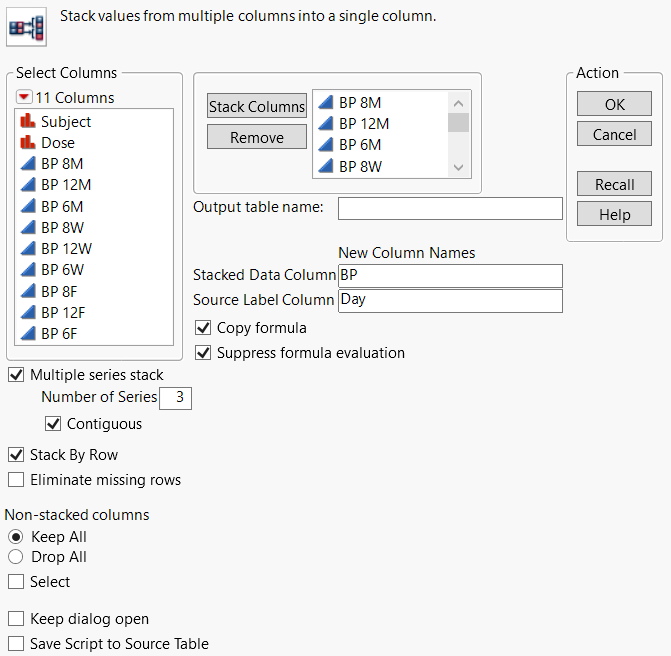Select BP 6W in Select Columns list

62,270
